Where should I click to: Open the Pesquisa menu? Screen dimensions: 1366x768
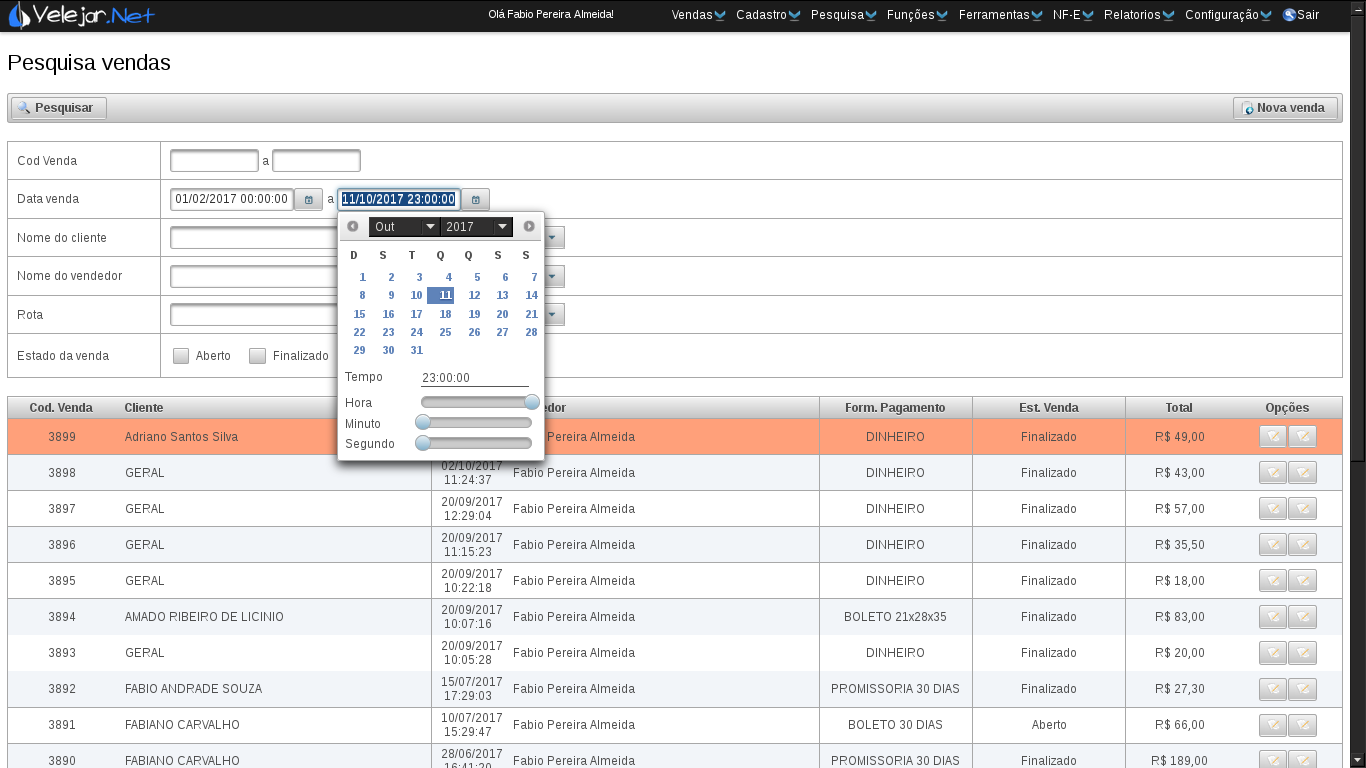click(x=844, y=15)
